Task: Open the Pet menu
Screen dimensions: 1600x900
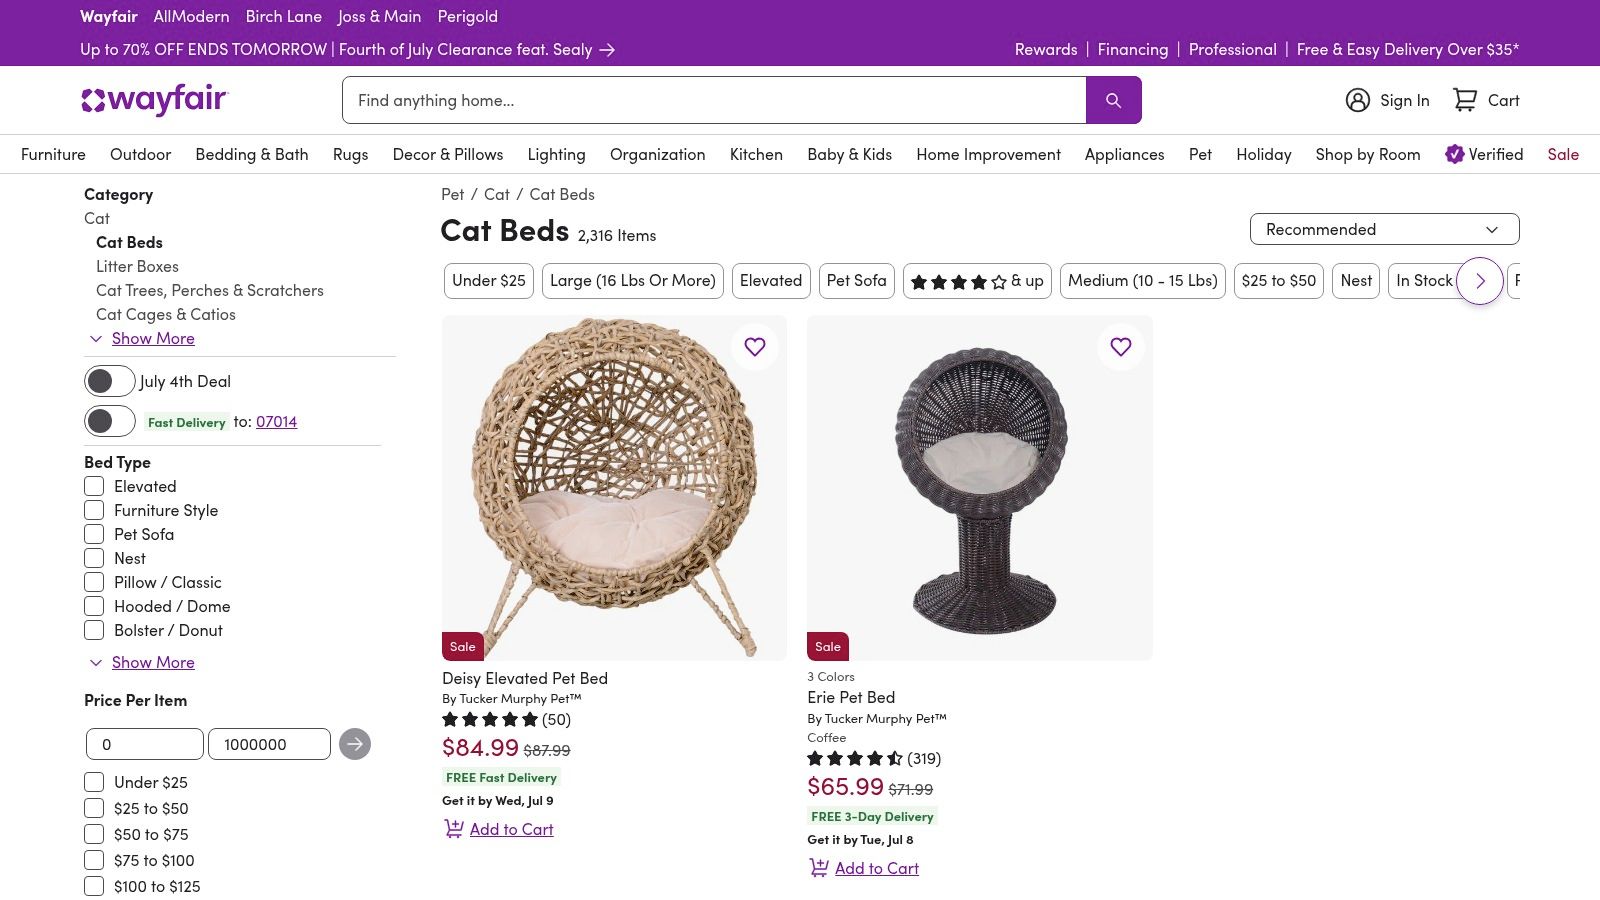Action: 1200,154
